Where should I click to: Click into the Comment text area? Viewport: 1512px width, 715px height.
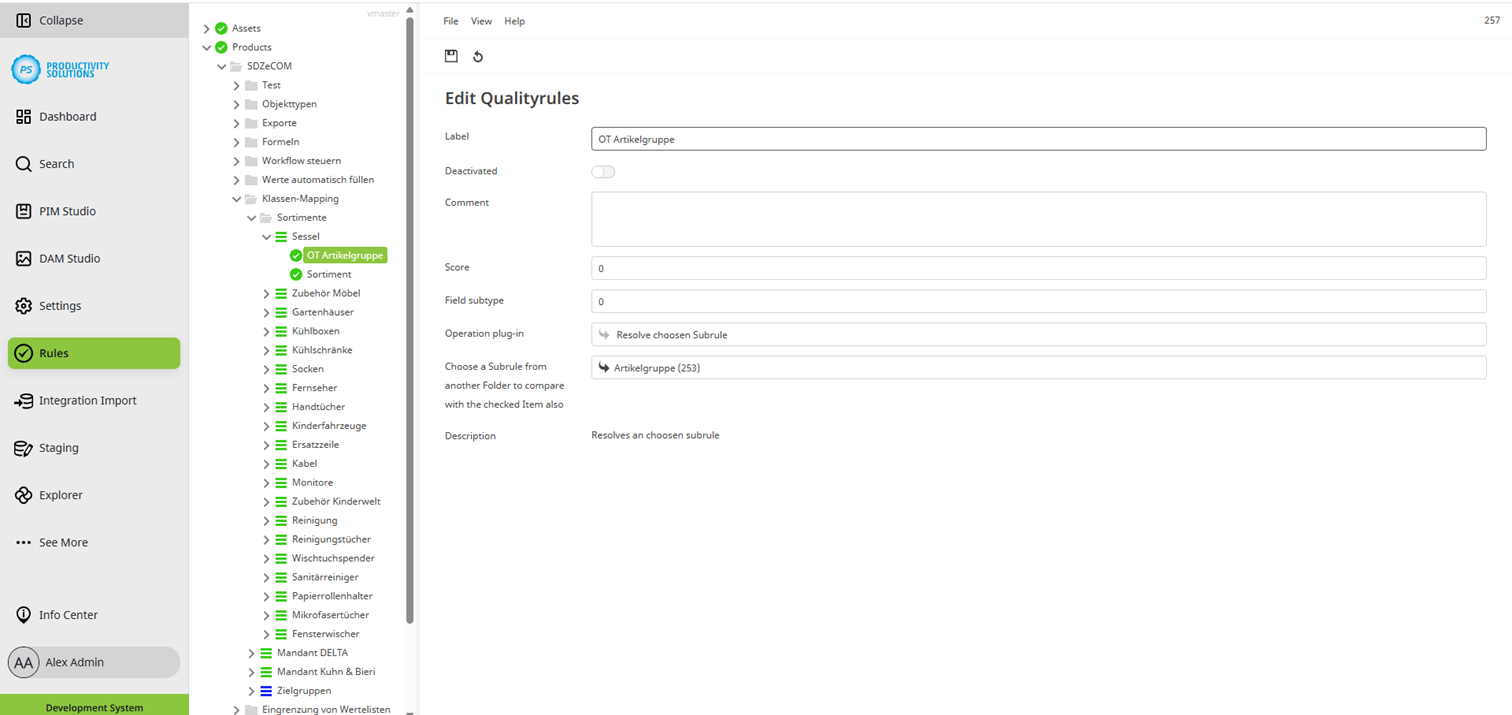tap(1038, 219)
